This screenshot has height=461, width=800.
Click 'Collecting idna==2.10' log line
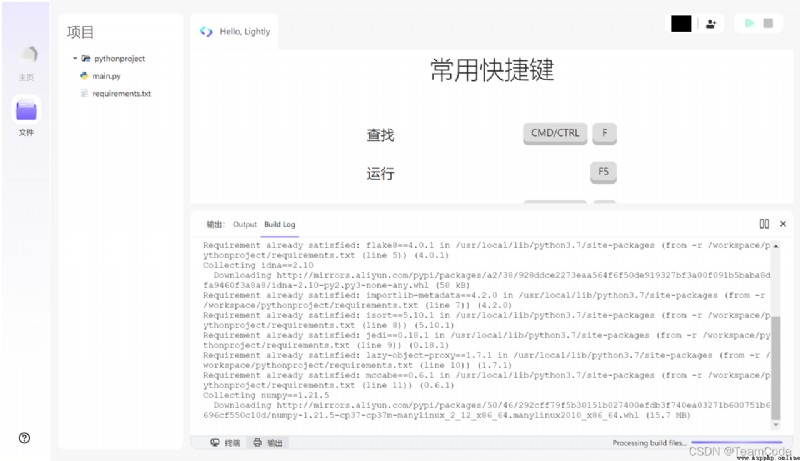point(258,265)
